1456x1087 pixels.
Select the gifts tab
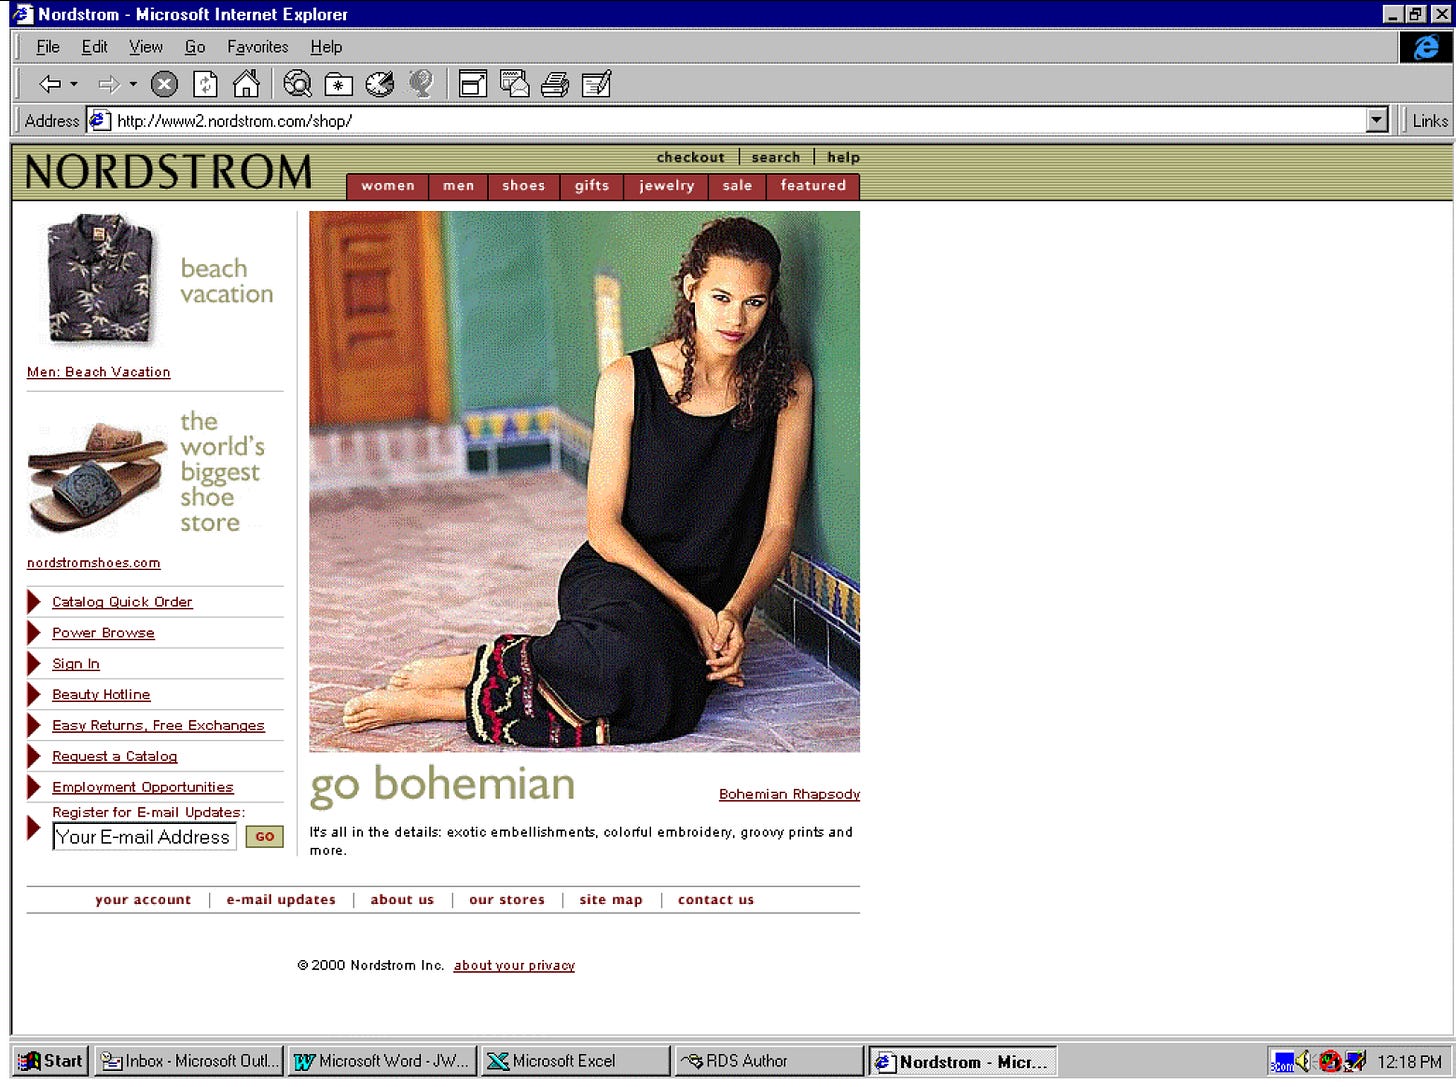point(592,186)
